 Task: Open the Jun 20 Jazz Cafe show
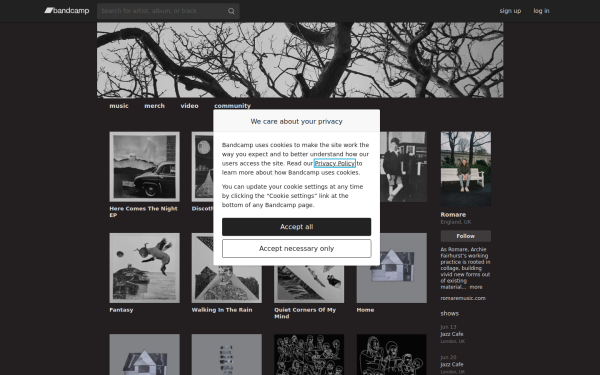453,364
